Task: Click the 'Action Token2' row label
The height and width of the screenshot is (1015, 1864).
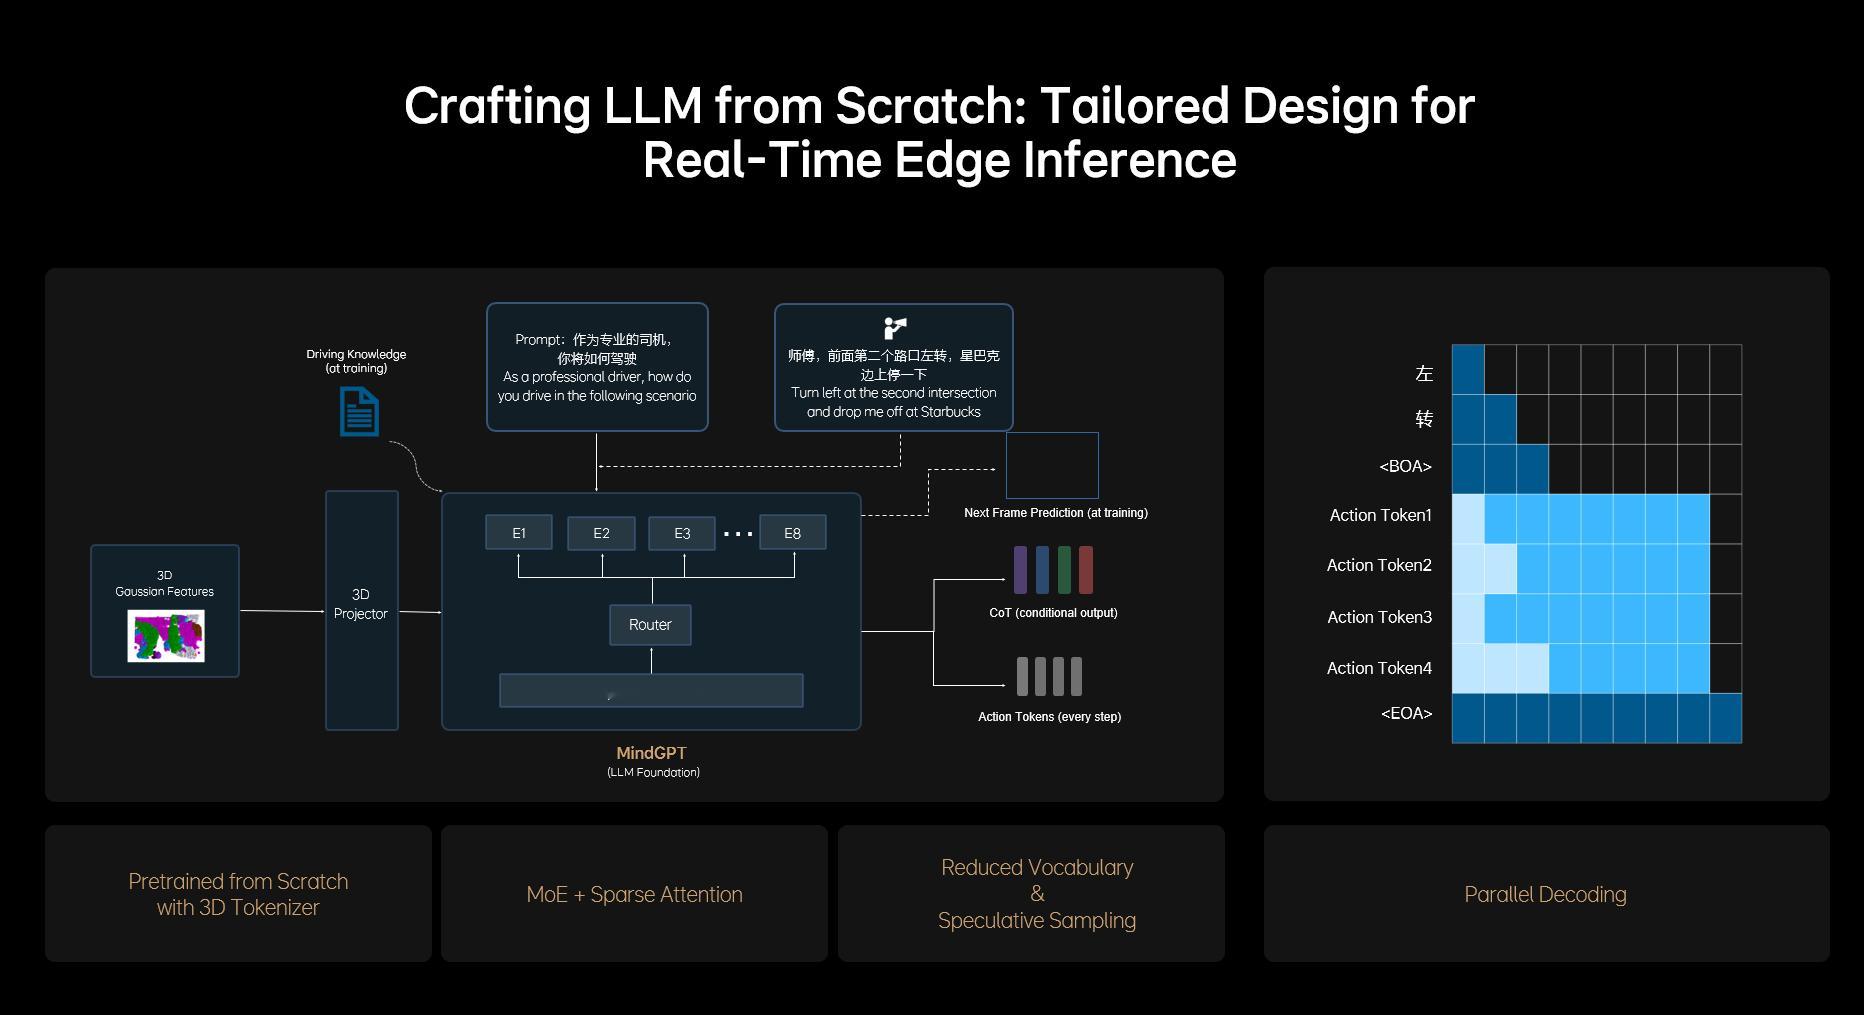Action: click(1379, 565)
